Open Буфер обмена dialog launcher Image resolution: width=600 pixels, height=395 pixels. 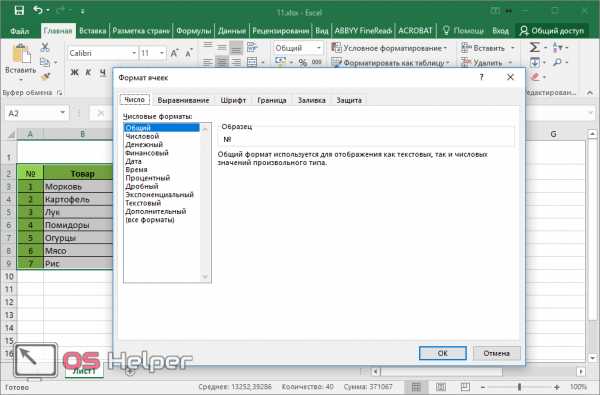tap(59, 93)
